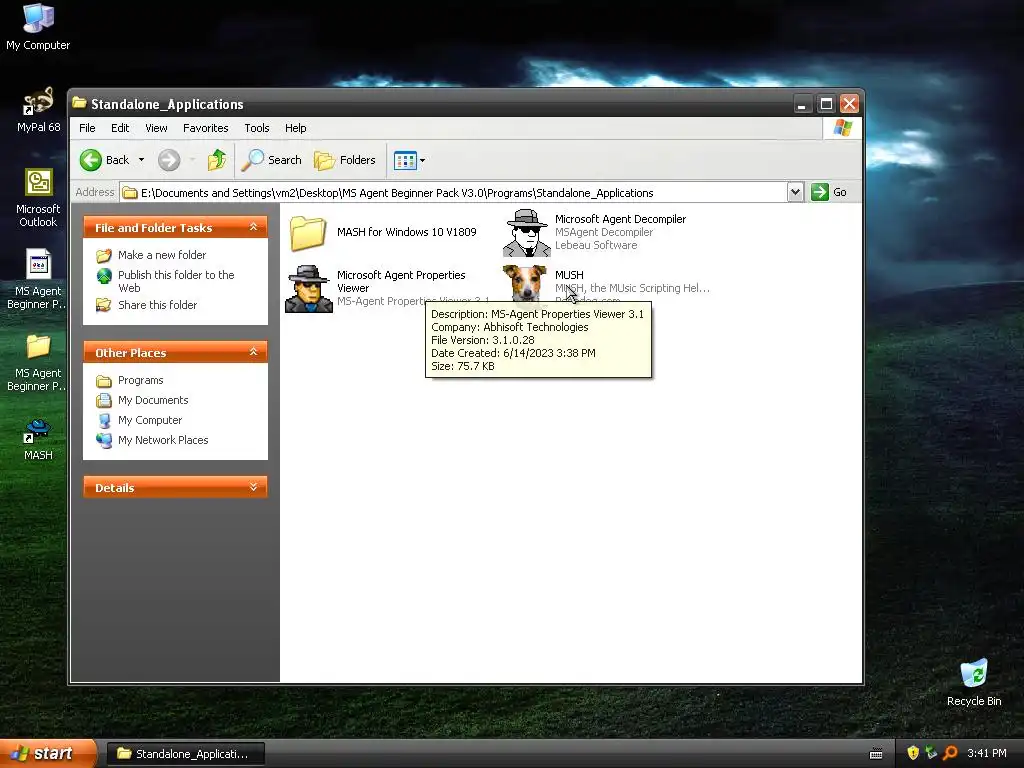Click the Forward arrow toolbar icon
This screenshot has height=768, width=1024.
tap(168, 160)
